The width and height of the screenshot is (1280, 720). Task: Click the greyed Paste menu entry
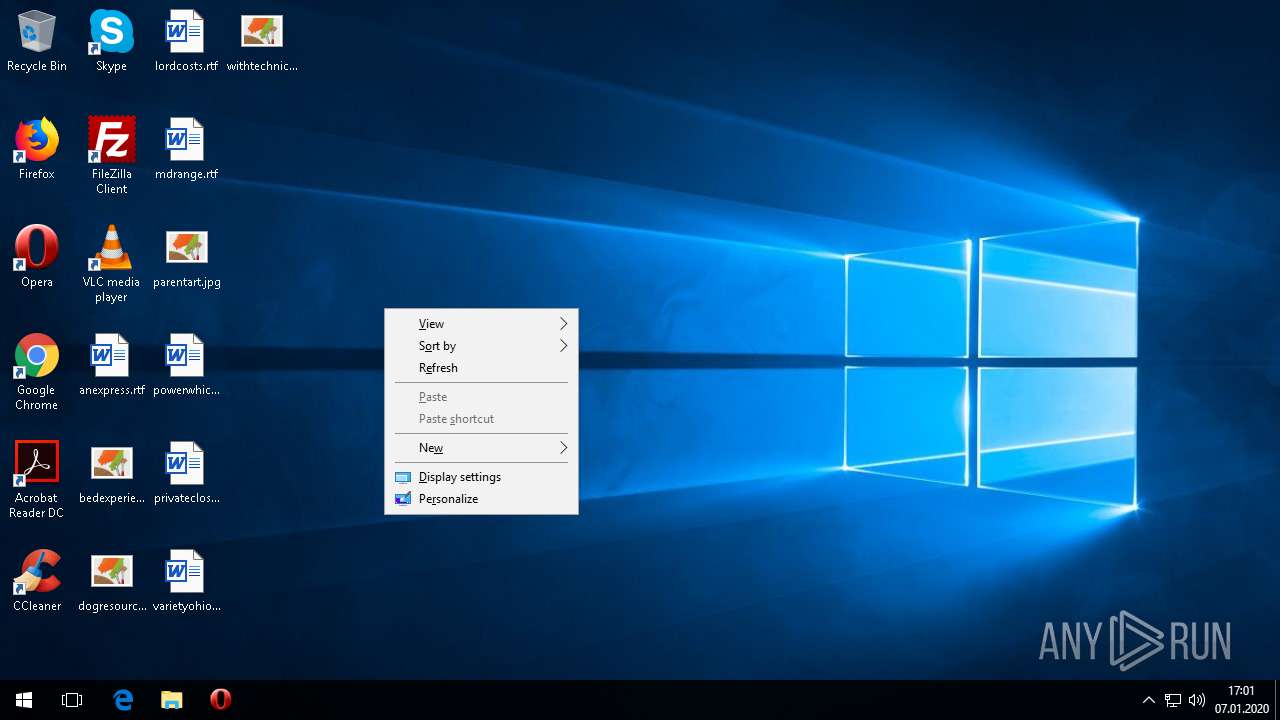[481, 397]
